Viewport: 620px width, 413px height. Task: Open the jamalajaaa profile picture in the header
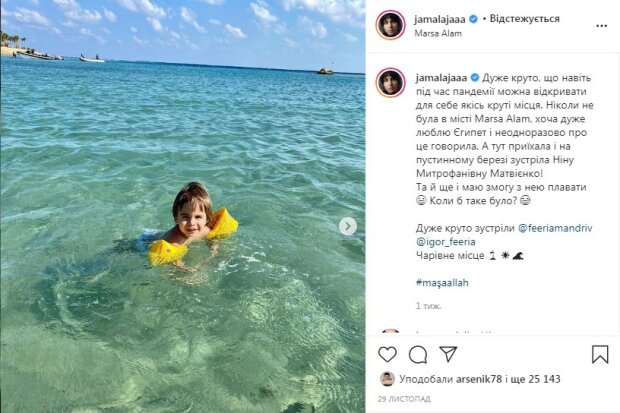coord(391,25)
